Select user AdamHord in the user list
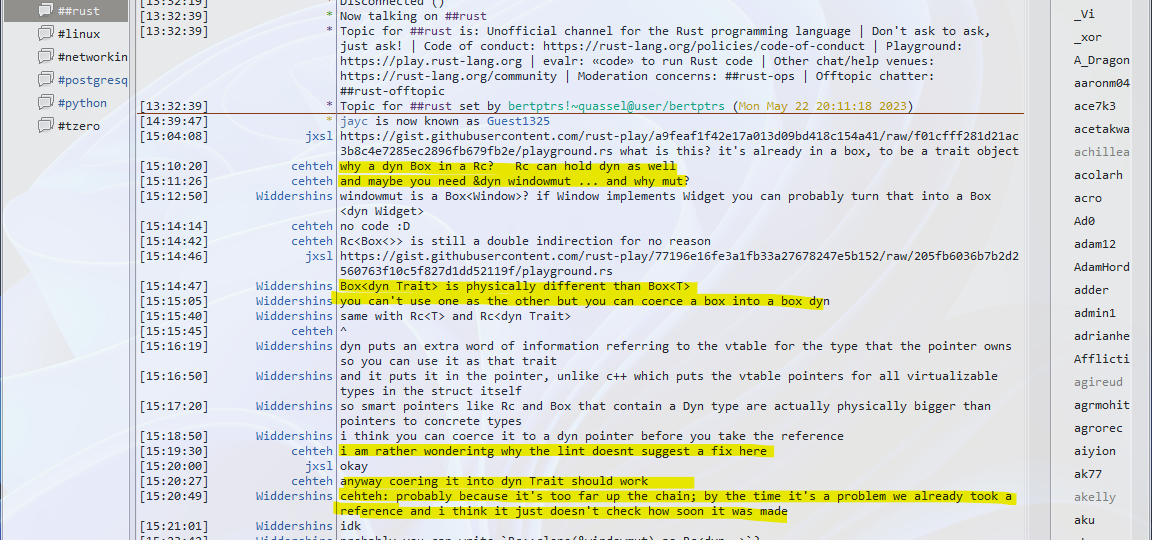 click(x=1101, y=267)
